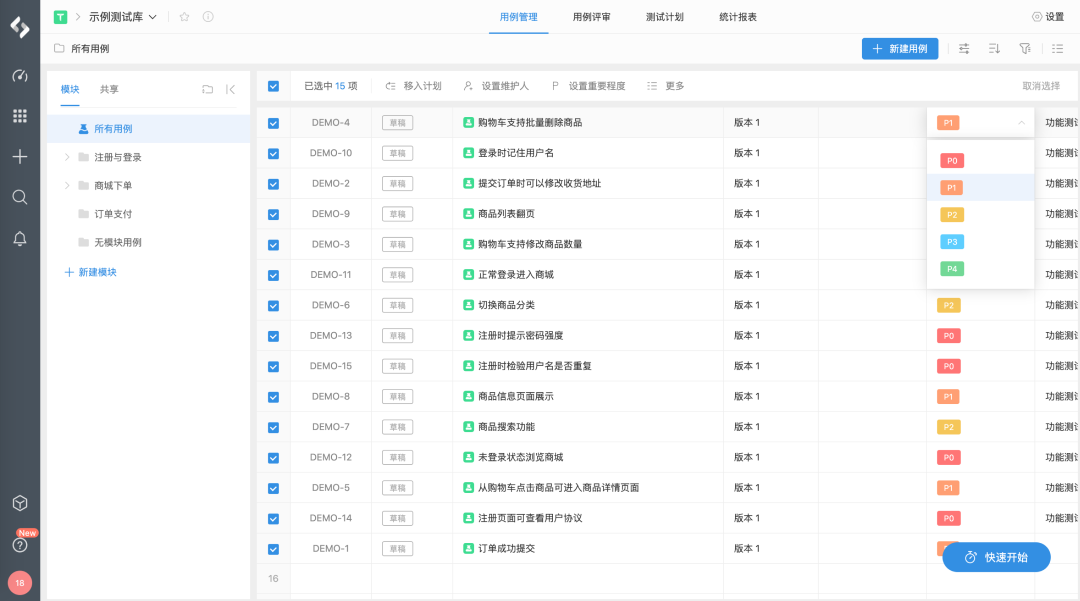Toggle the select-all checkbox in header
The width and height of the screenshot is (1080, 601).
coord(273,86)
